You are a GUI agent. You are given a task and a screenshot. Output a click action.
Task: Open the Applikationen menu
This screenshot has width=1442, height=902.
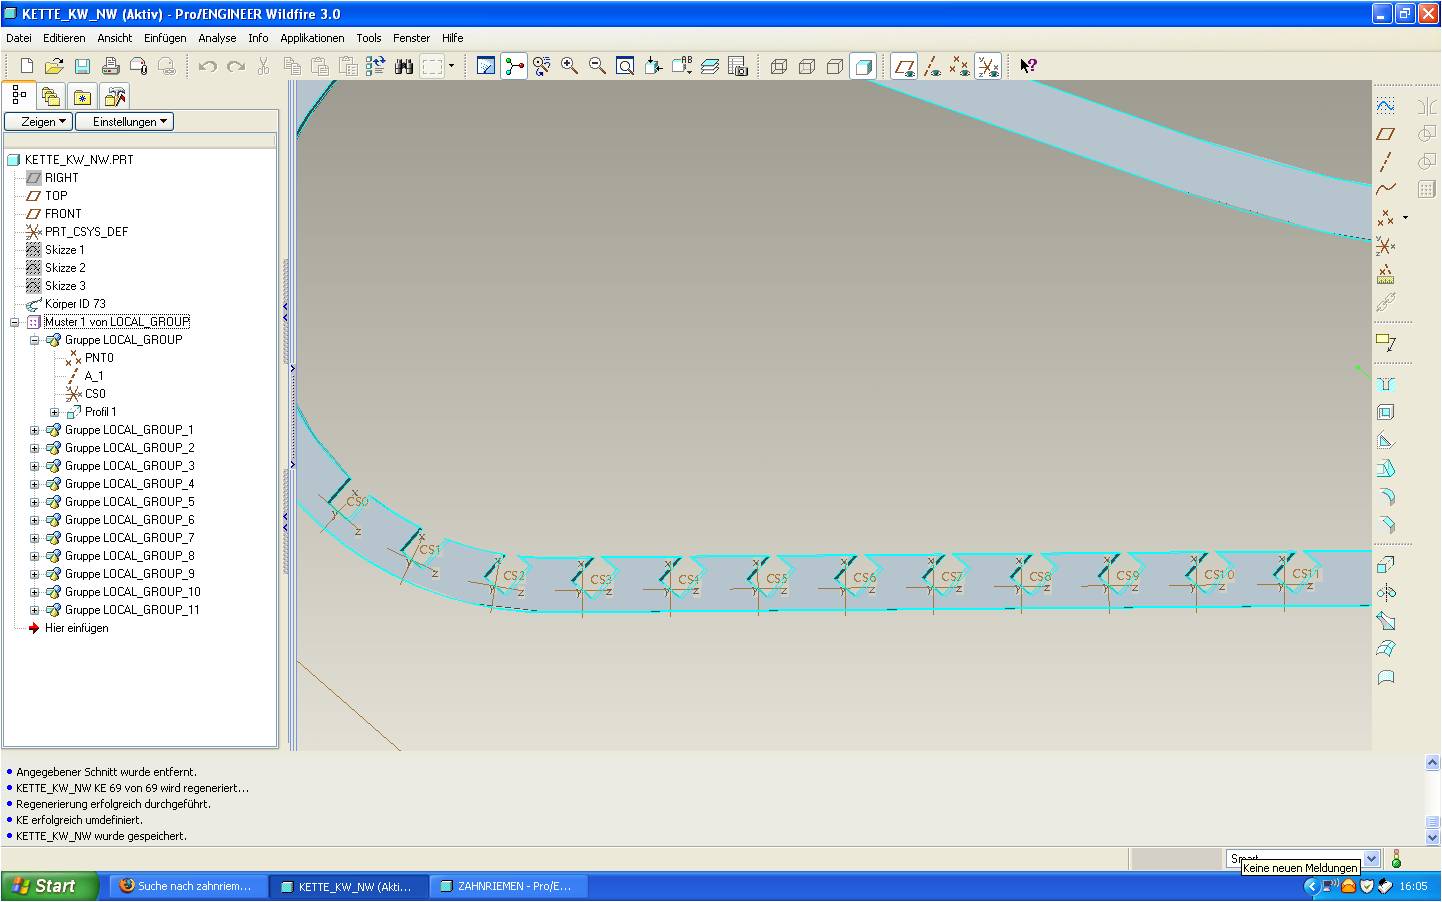312,38
